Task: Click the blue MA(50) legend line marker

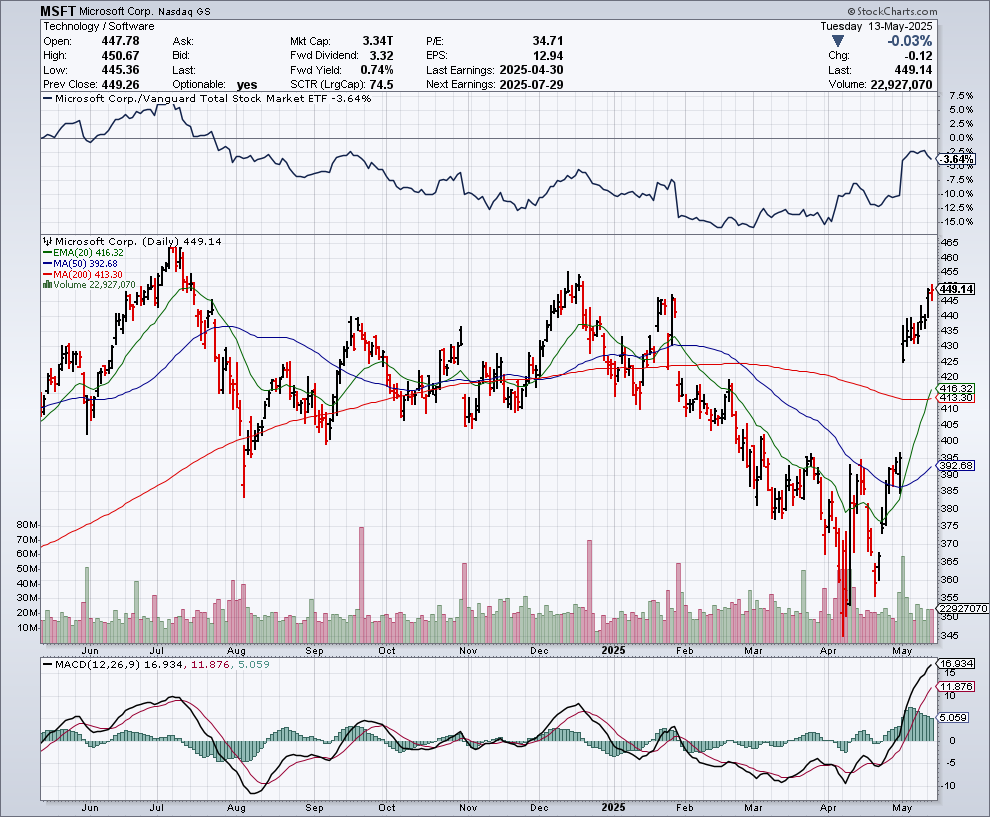Action: click(x=47, y=263)
